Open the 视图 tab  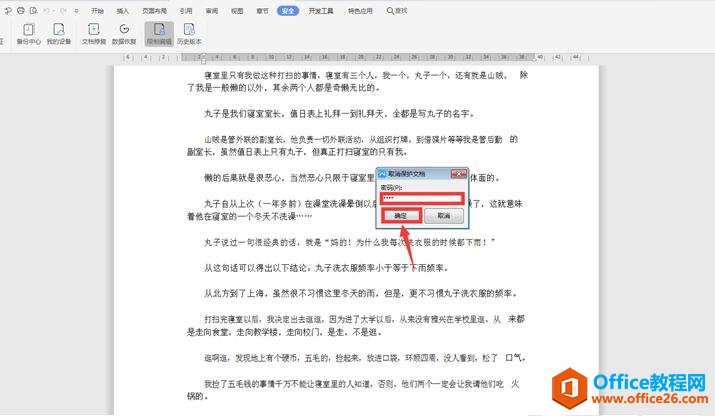tap(237, 10)
